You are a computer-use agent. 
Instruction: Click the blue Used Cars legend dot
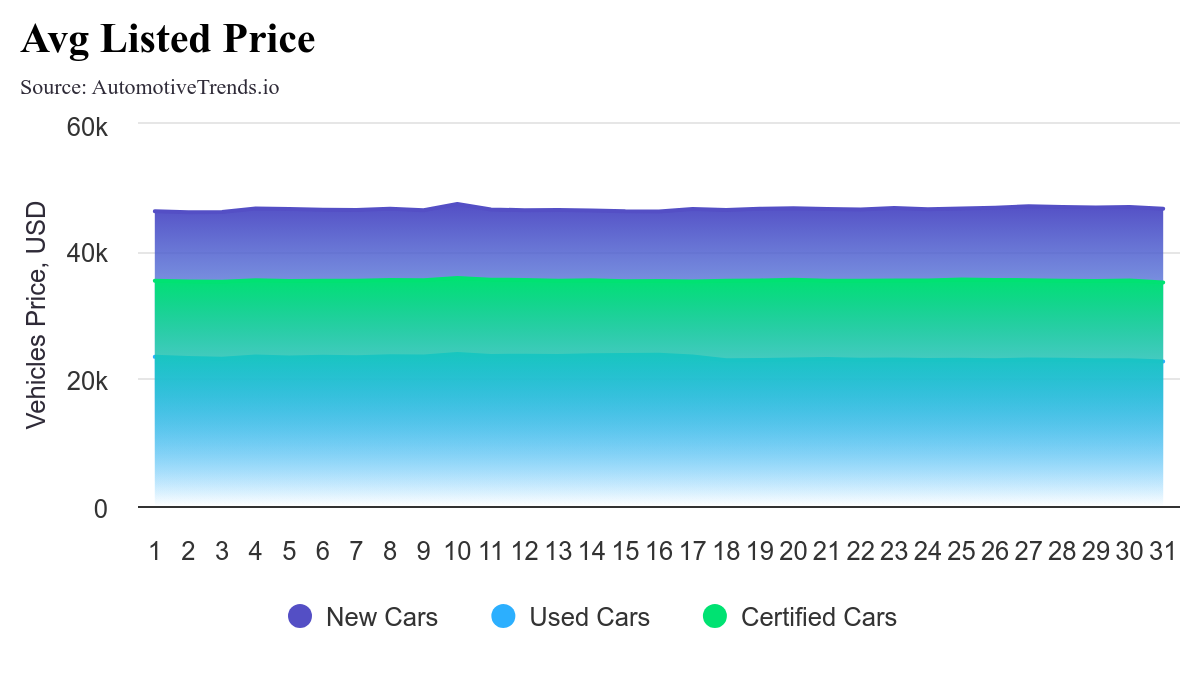[504, 617]
